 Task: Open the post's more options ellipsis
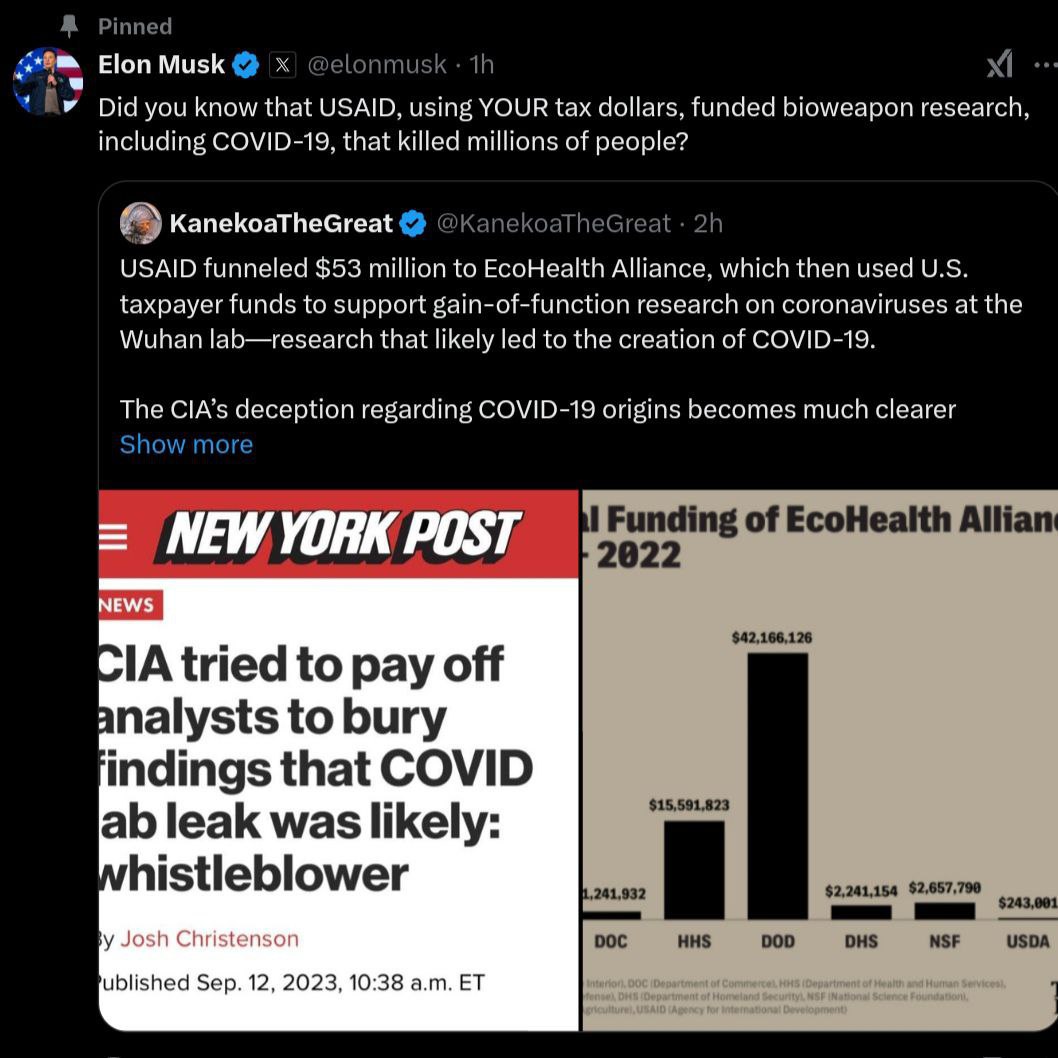tap(1044, 65)
